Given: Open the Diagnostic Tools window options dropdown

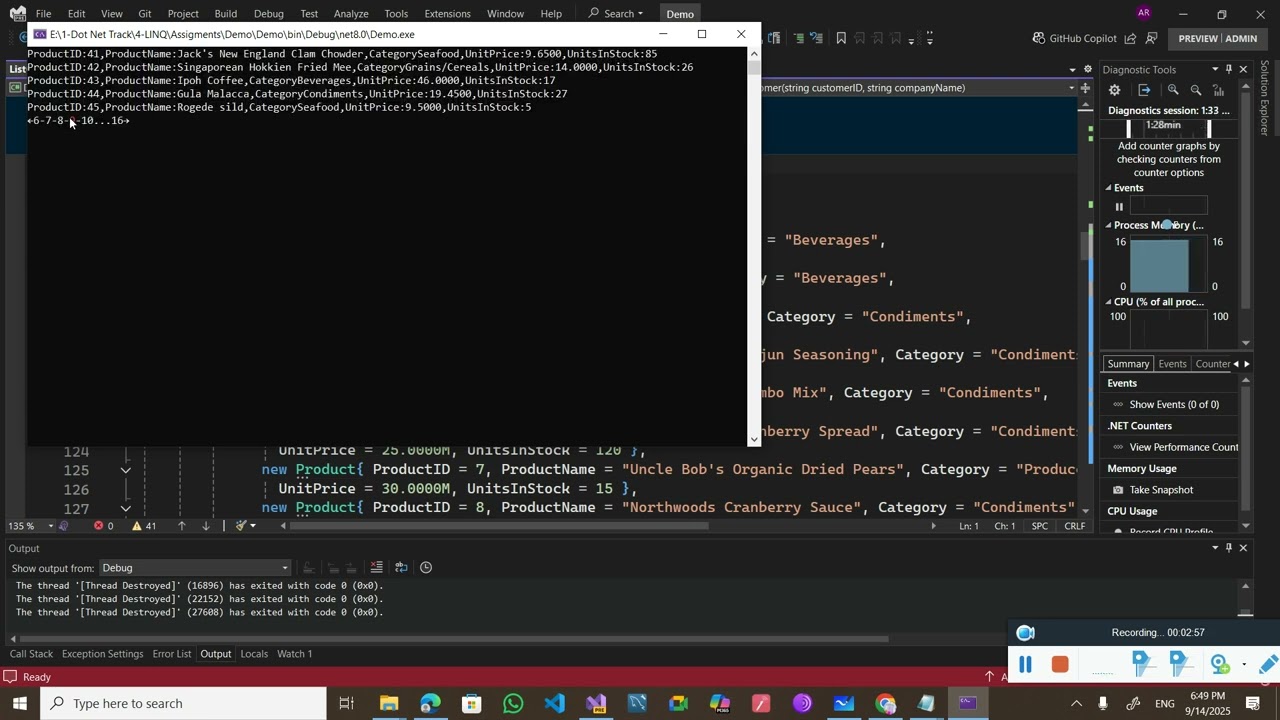Looking at the screenshot, I should click(1215, 69).
